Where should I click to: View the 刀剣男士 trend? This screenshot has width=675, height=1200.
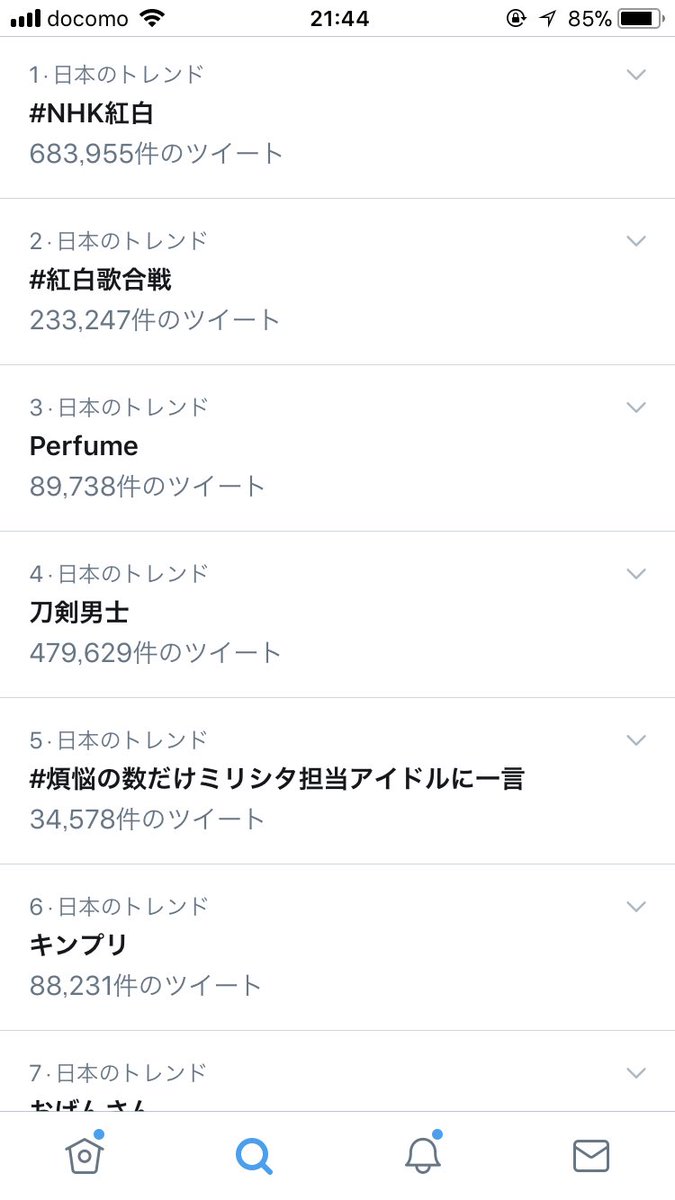80,612
